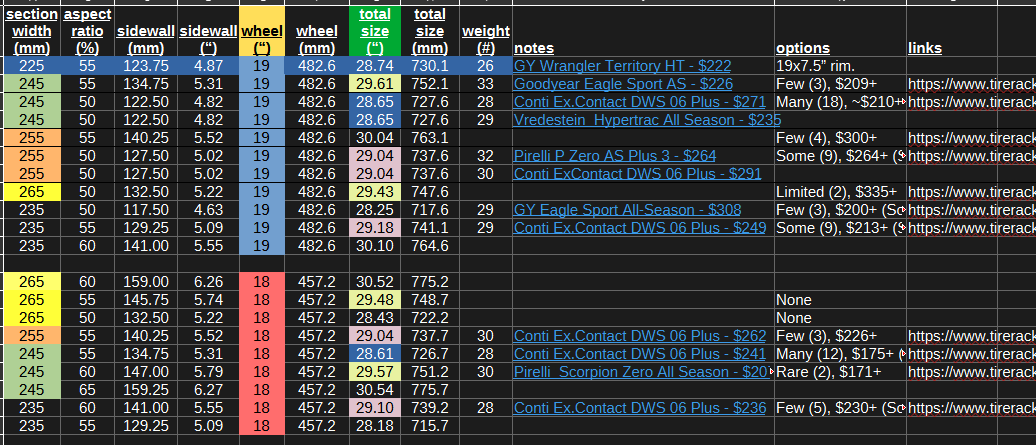Screen dimensions: 1036x445
Task: Select the None cell in the 748.7 row
Action: coord(840,300)
